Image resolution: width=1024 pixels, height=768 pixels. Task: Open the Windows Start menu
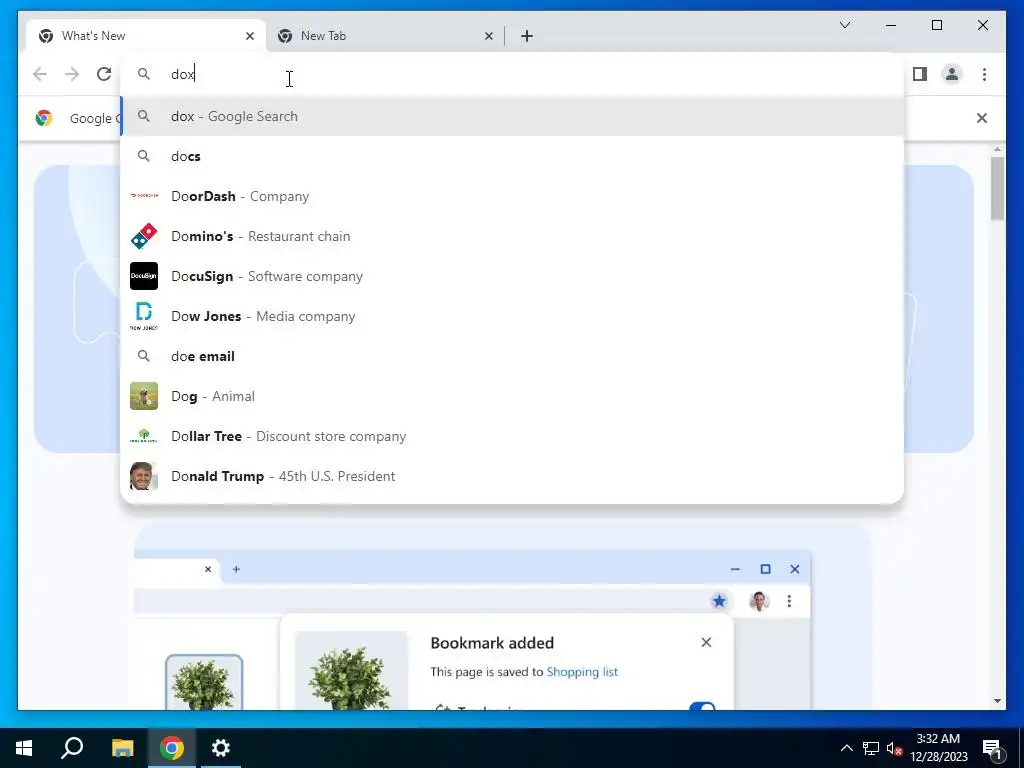24,748
